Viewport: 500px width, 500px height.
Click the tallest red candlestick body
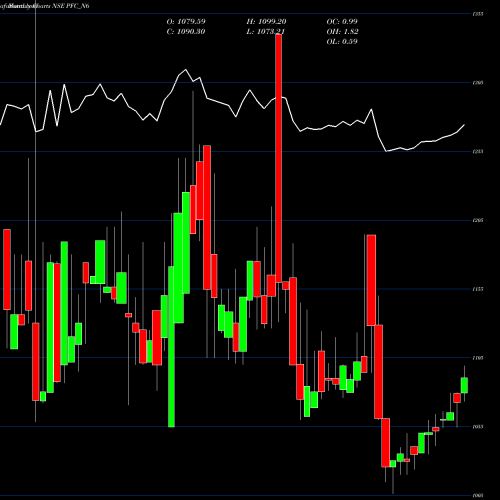(x=279, y=158)
